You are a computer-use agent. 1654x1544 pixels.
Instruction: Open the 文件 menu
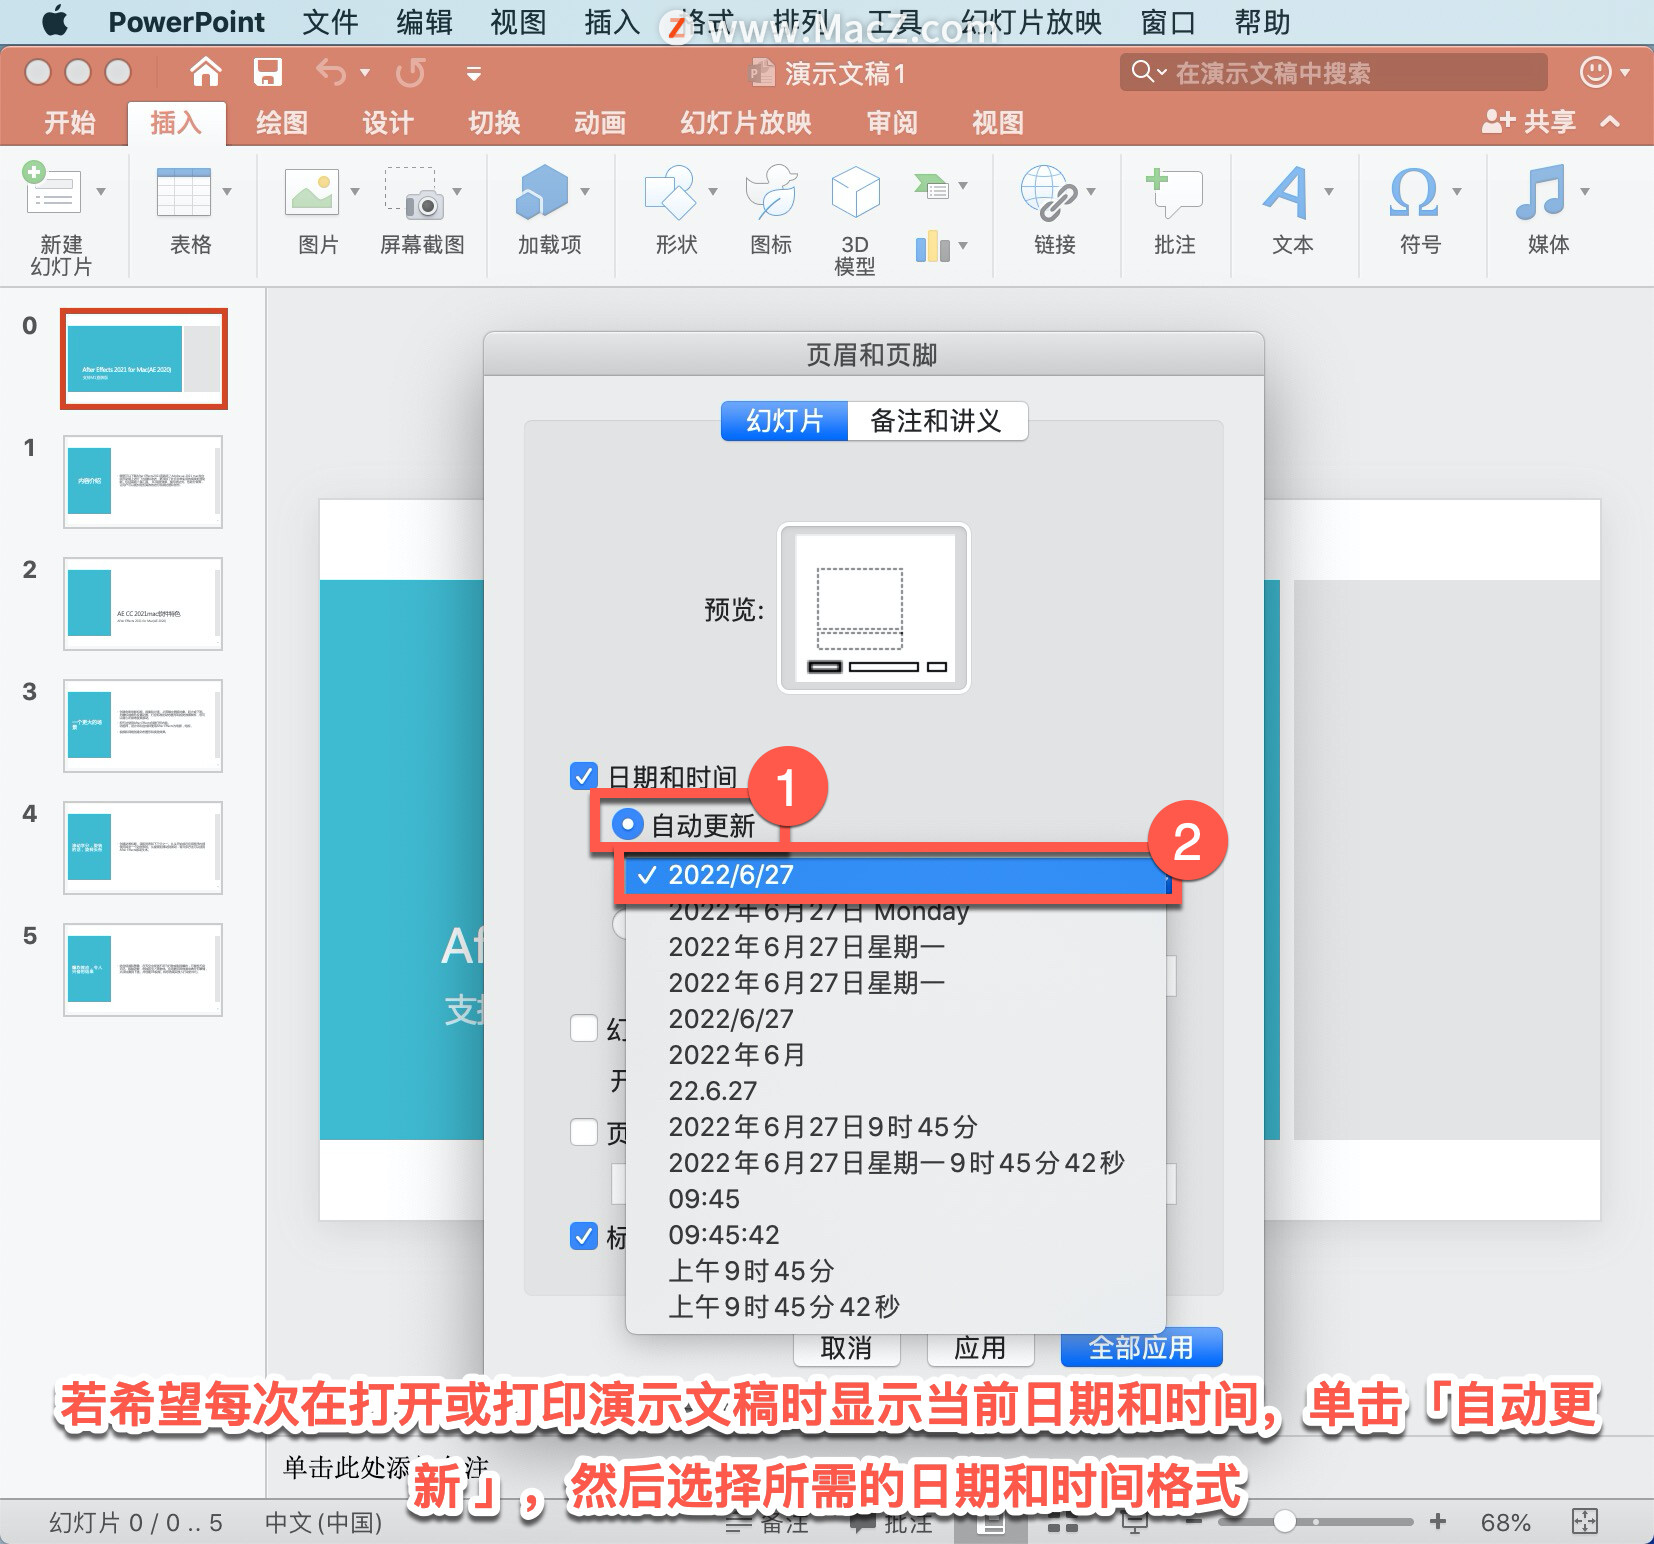(x=330, y=21)
